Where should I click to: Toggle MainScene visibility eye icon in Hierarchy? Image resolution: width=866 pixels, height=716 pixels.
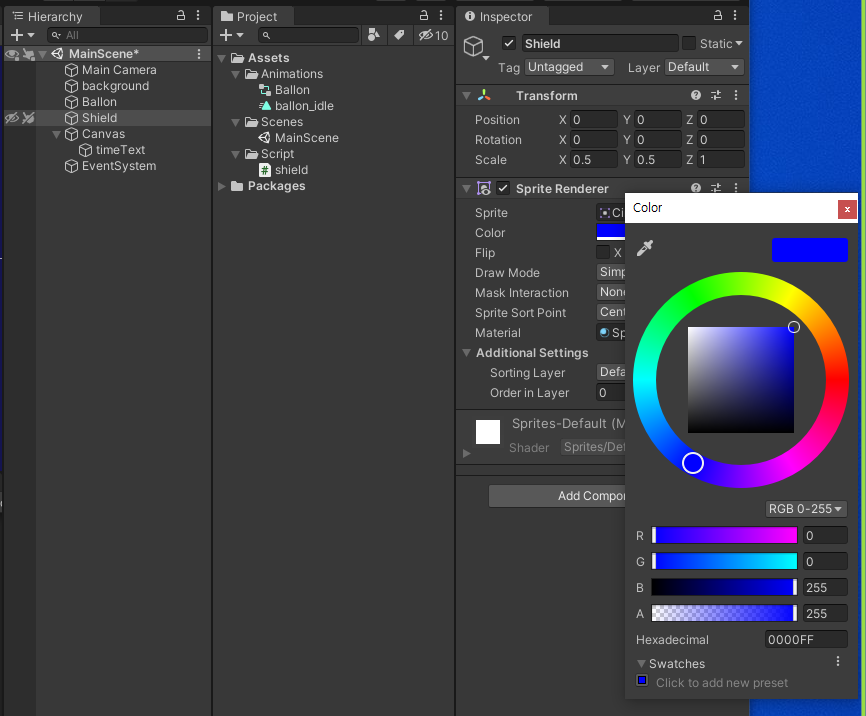(12, 54)
